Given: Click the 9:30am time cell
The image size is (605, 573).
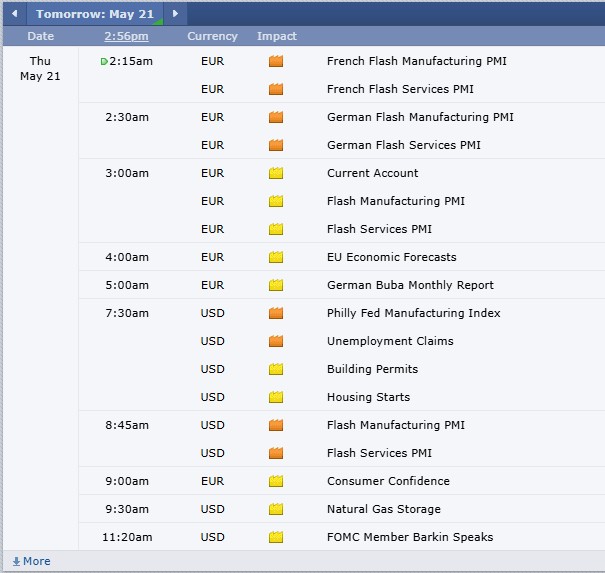Looking at the screenshot, I should (127, 509).
